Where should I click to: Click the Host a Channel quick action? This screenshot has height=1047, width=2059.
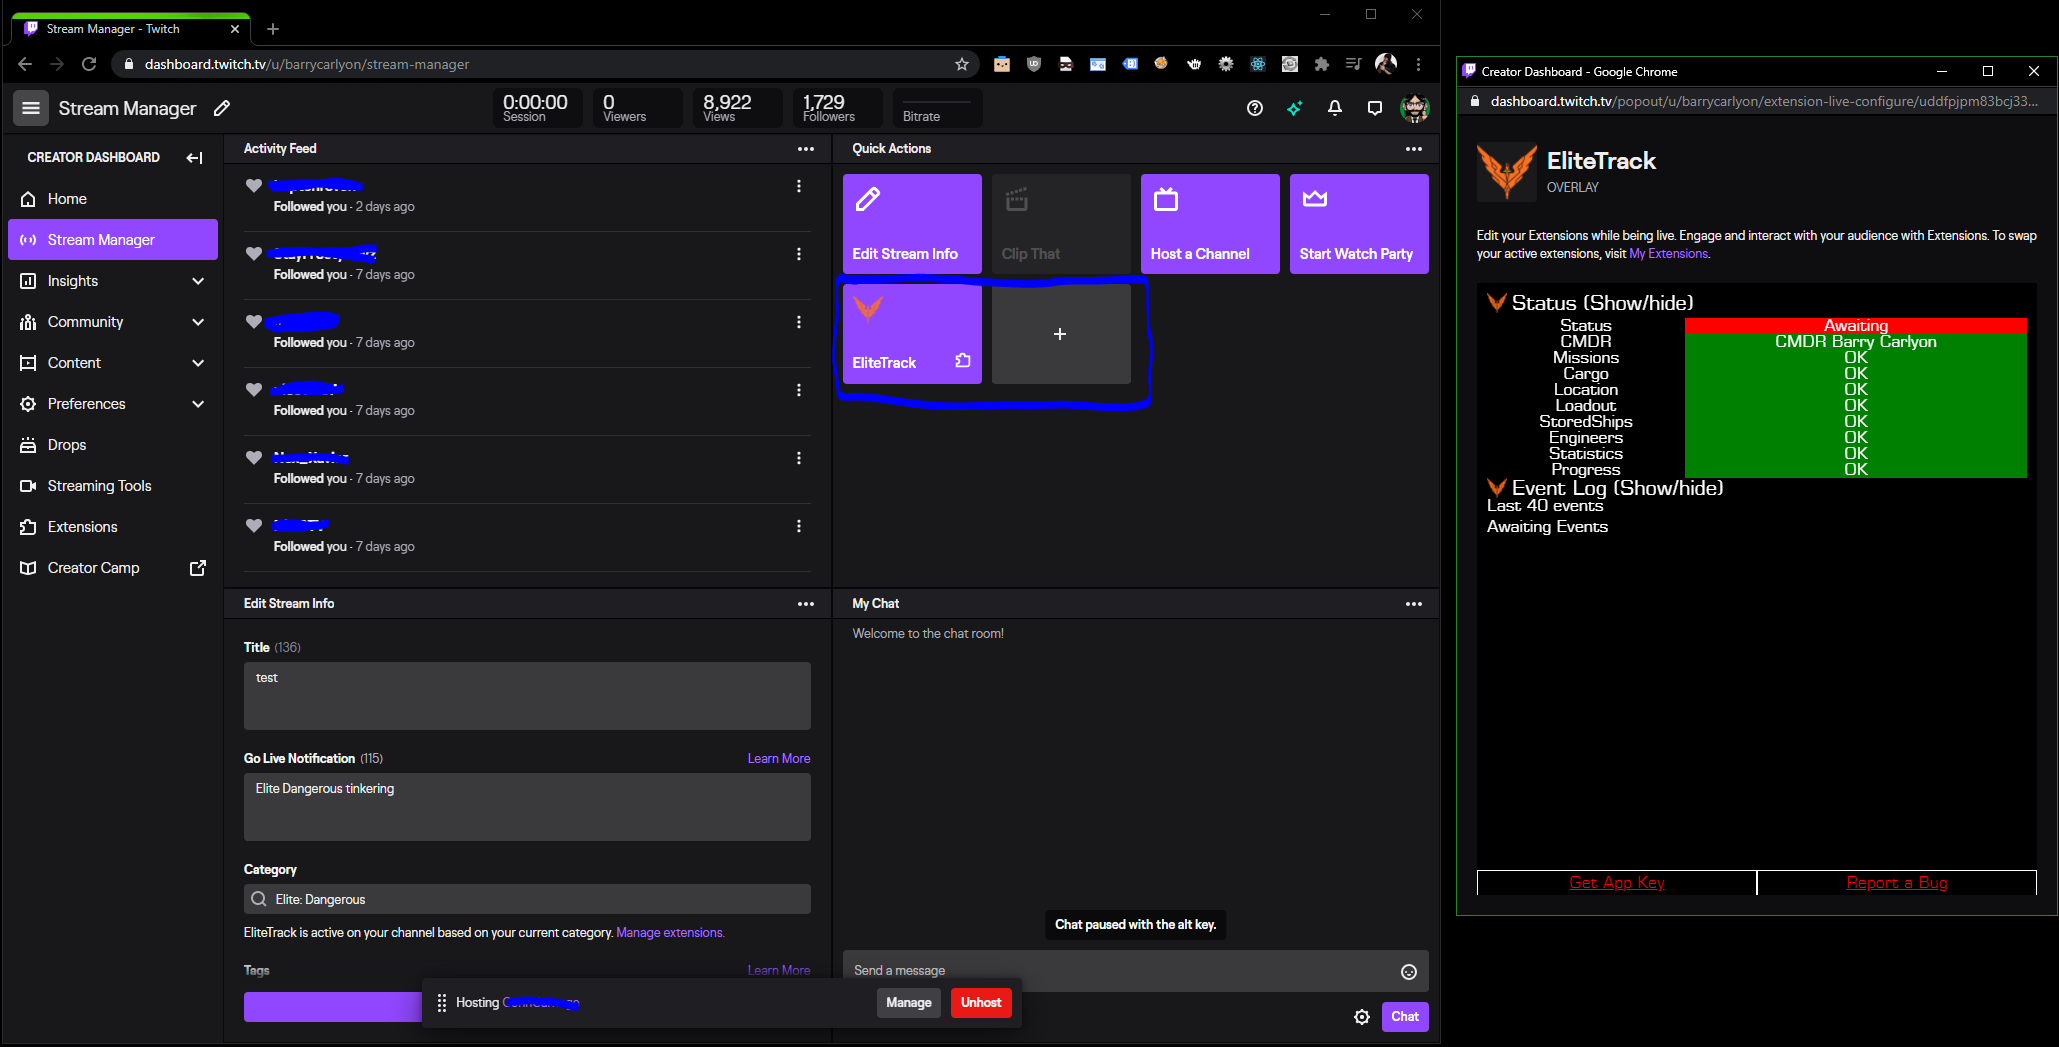[x=1210, y=224]
